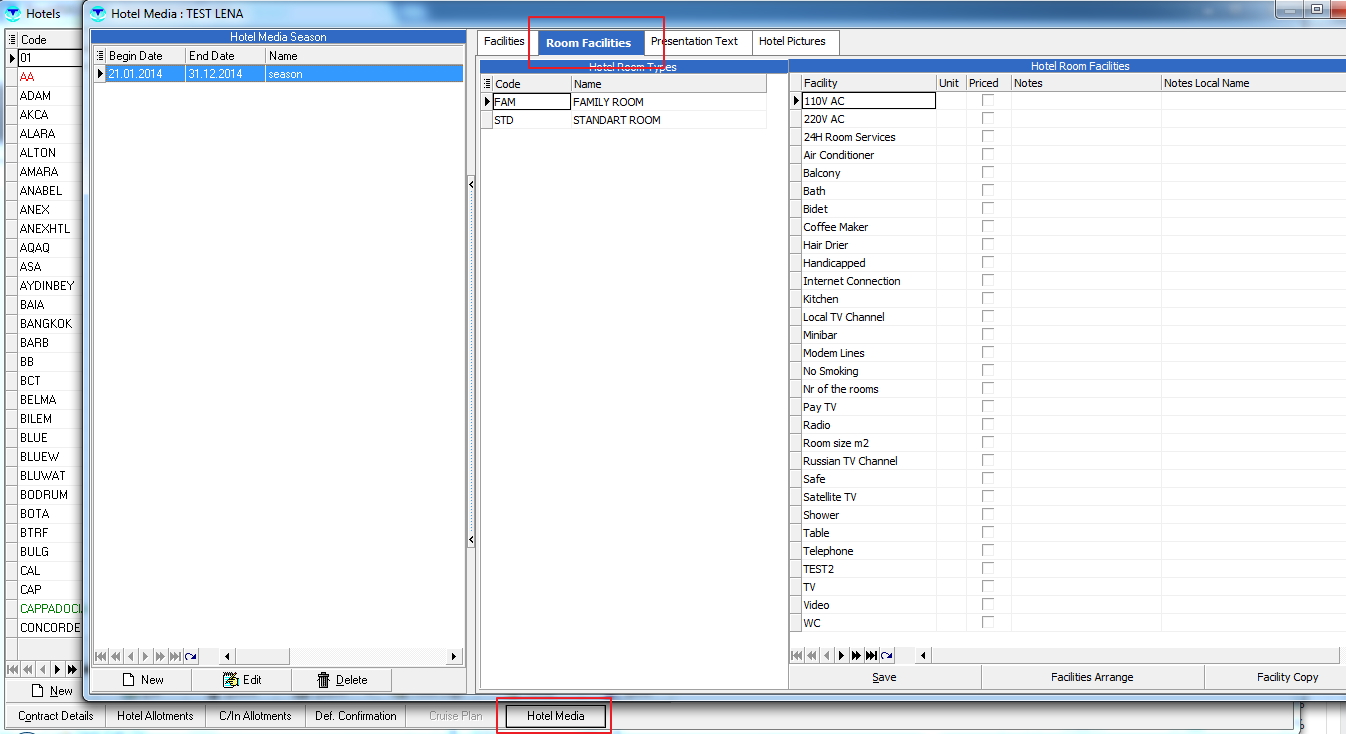Screen dimensions: 1346x734
Task: Check the Priced box for Balcony
Action: [988, 173]
